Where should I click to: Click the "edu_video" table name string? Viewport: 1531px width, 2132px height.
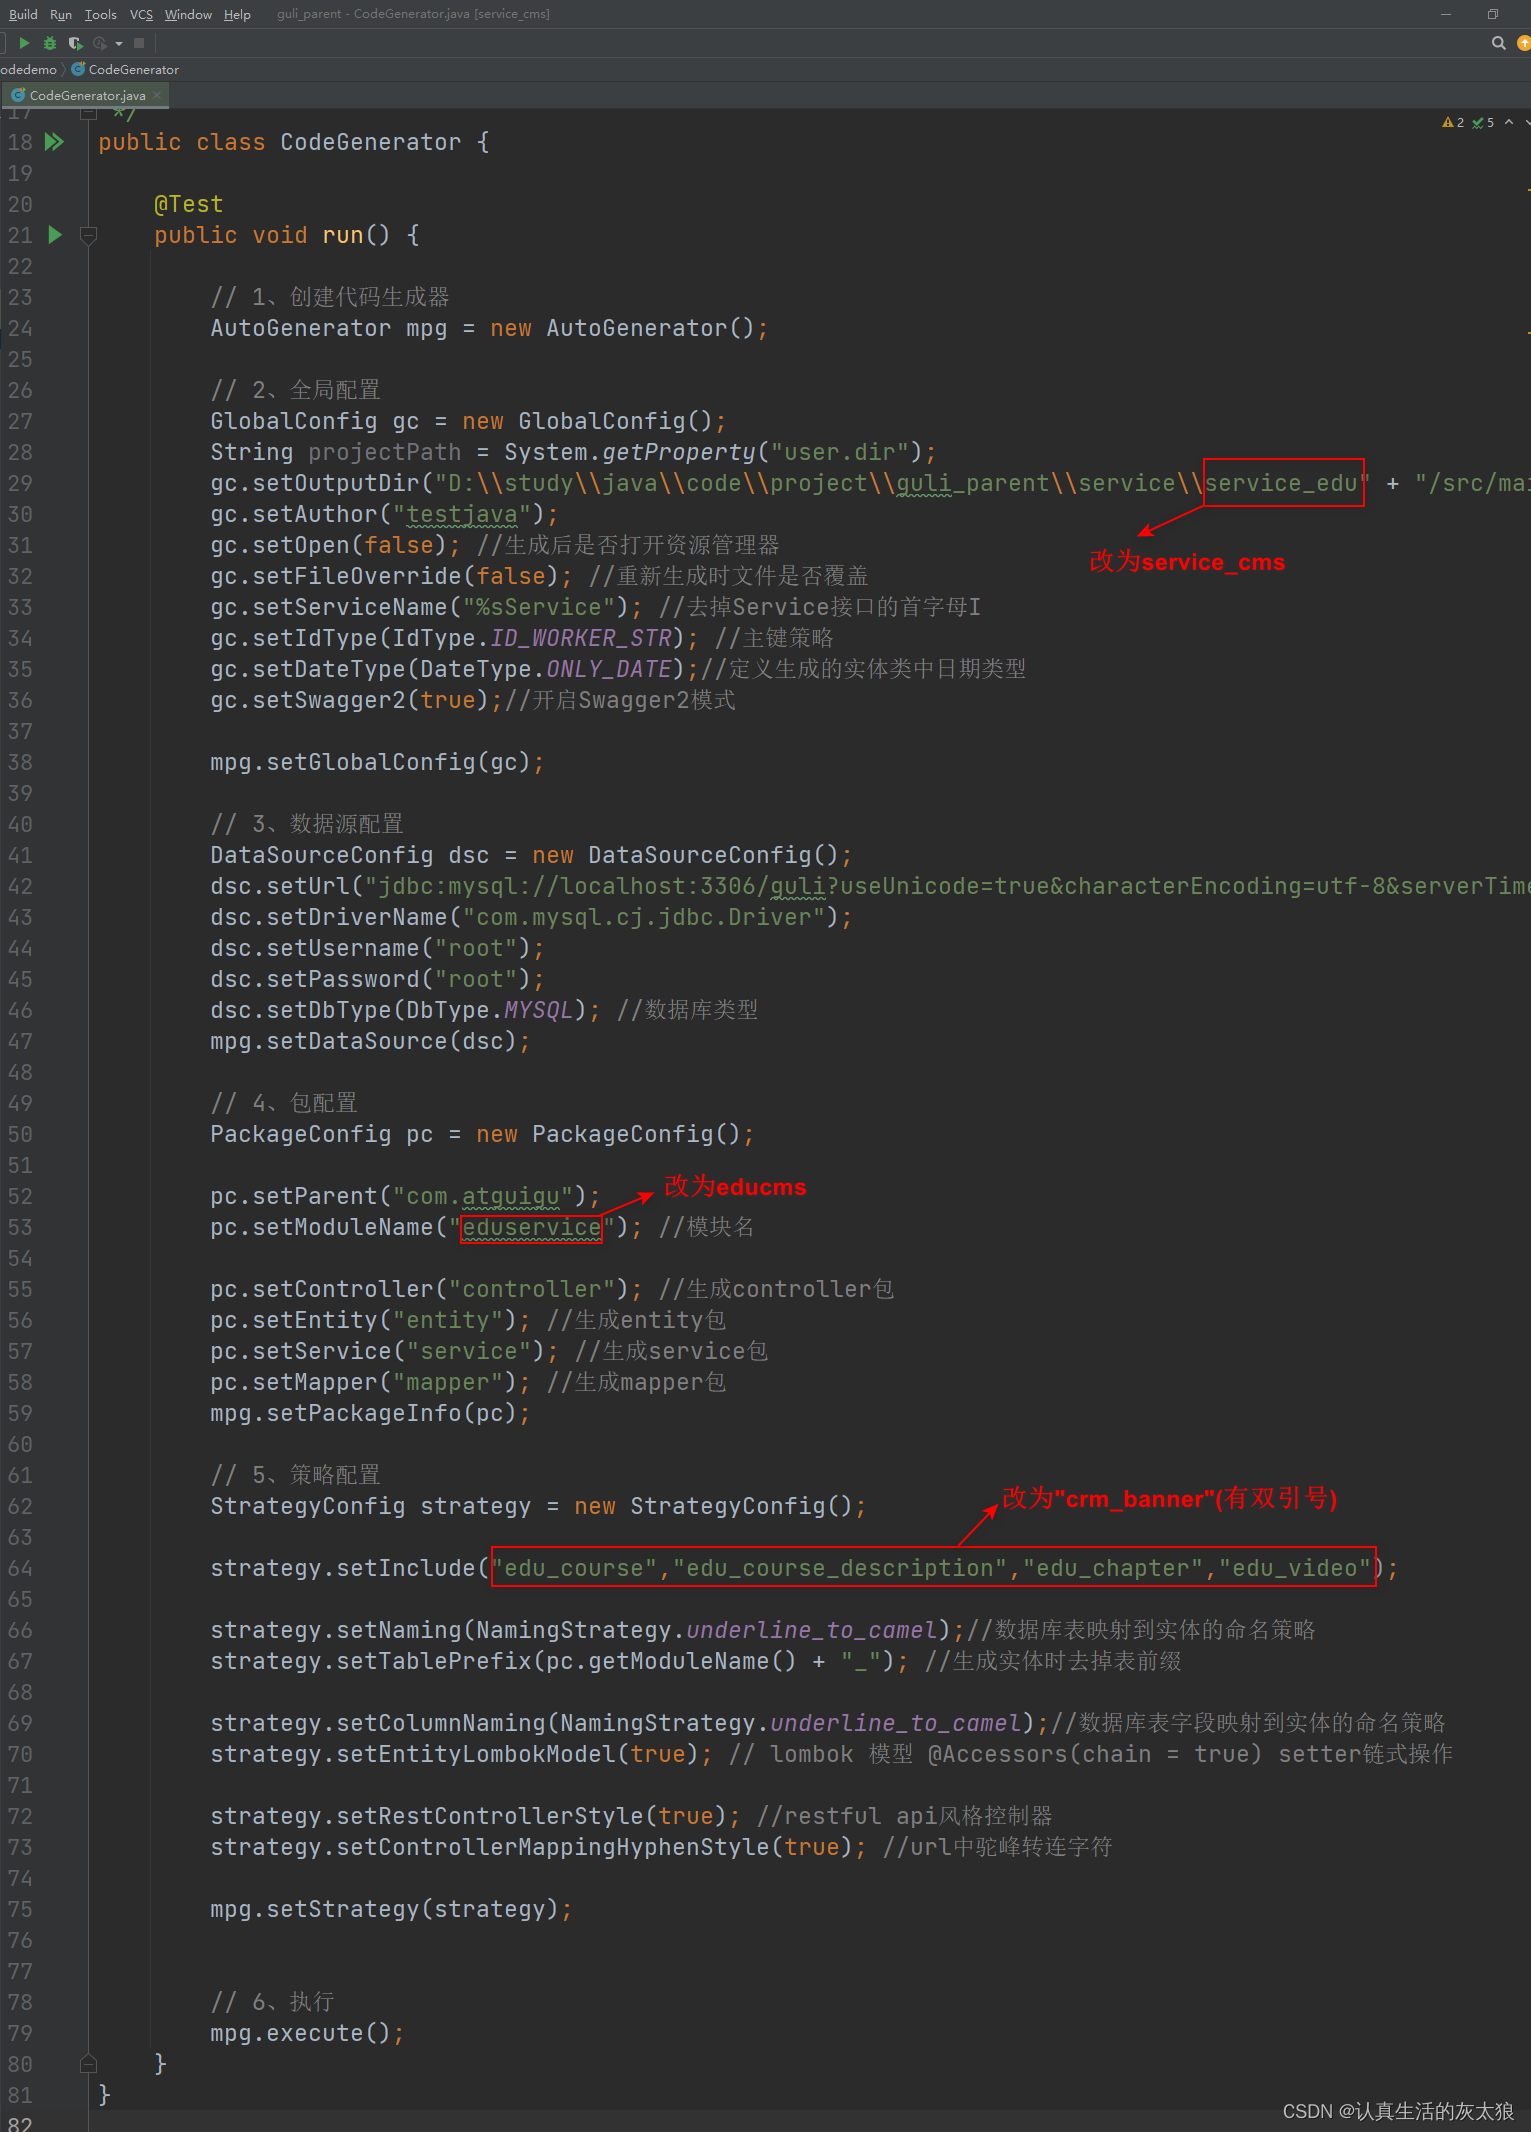1295,1568
